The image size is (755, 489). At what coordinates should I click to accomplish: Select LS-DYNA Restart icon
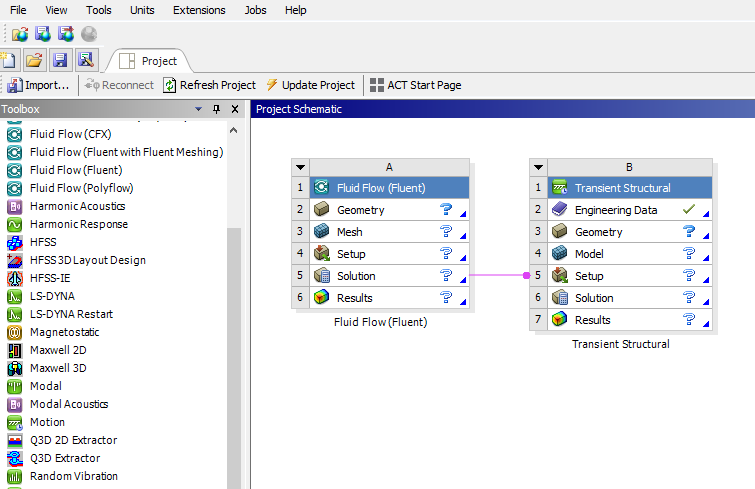(14, 314)
